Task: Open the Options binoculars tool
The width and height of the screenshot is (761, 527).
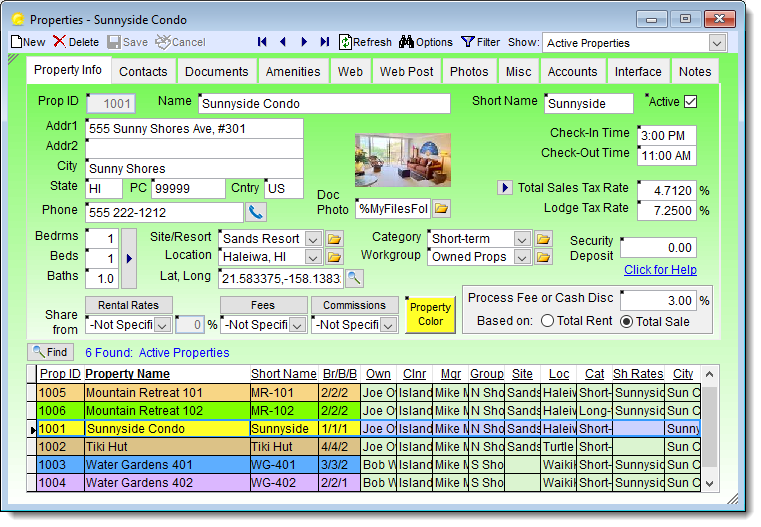Action: (426, 42)
